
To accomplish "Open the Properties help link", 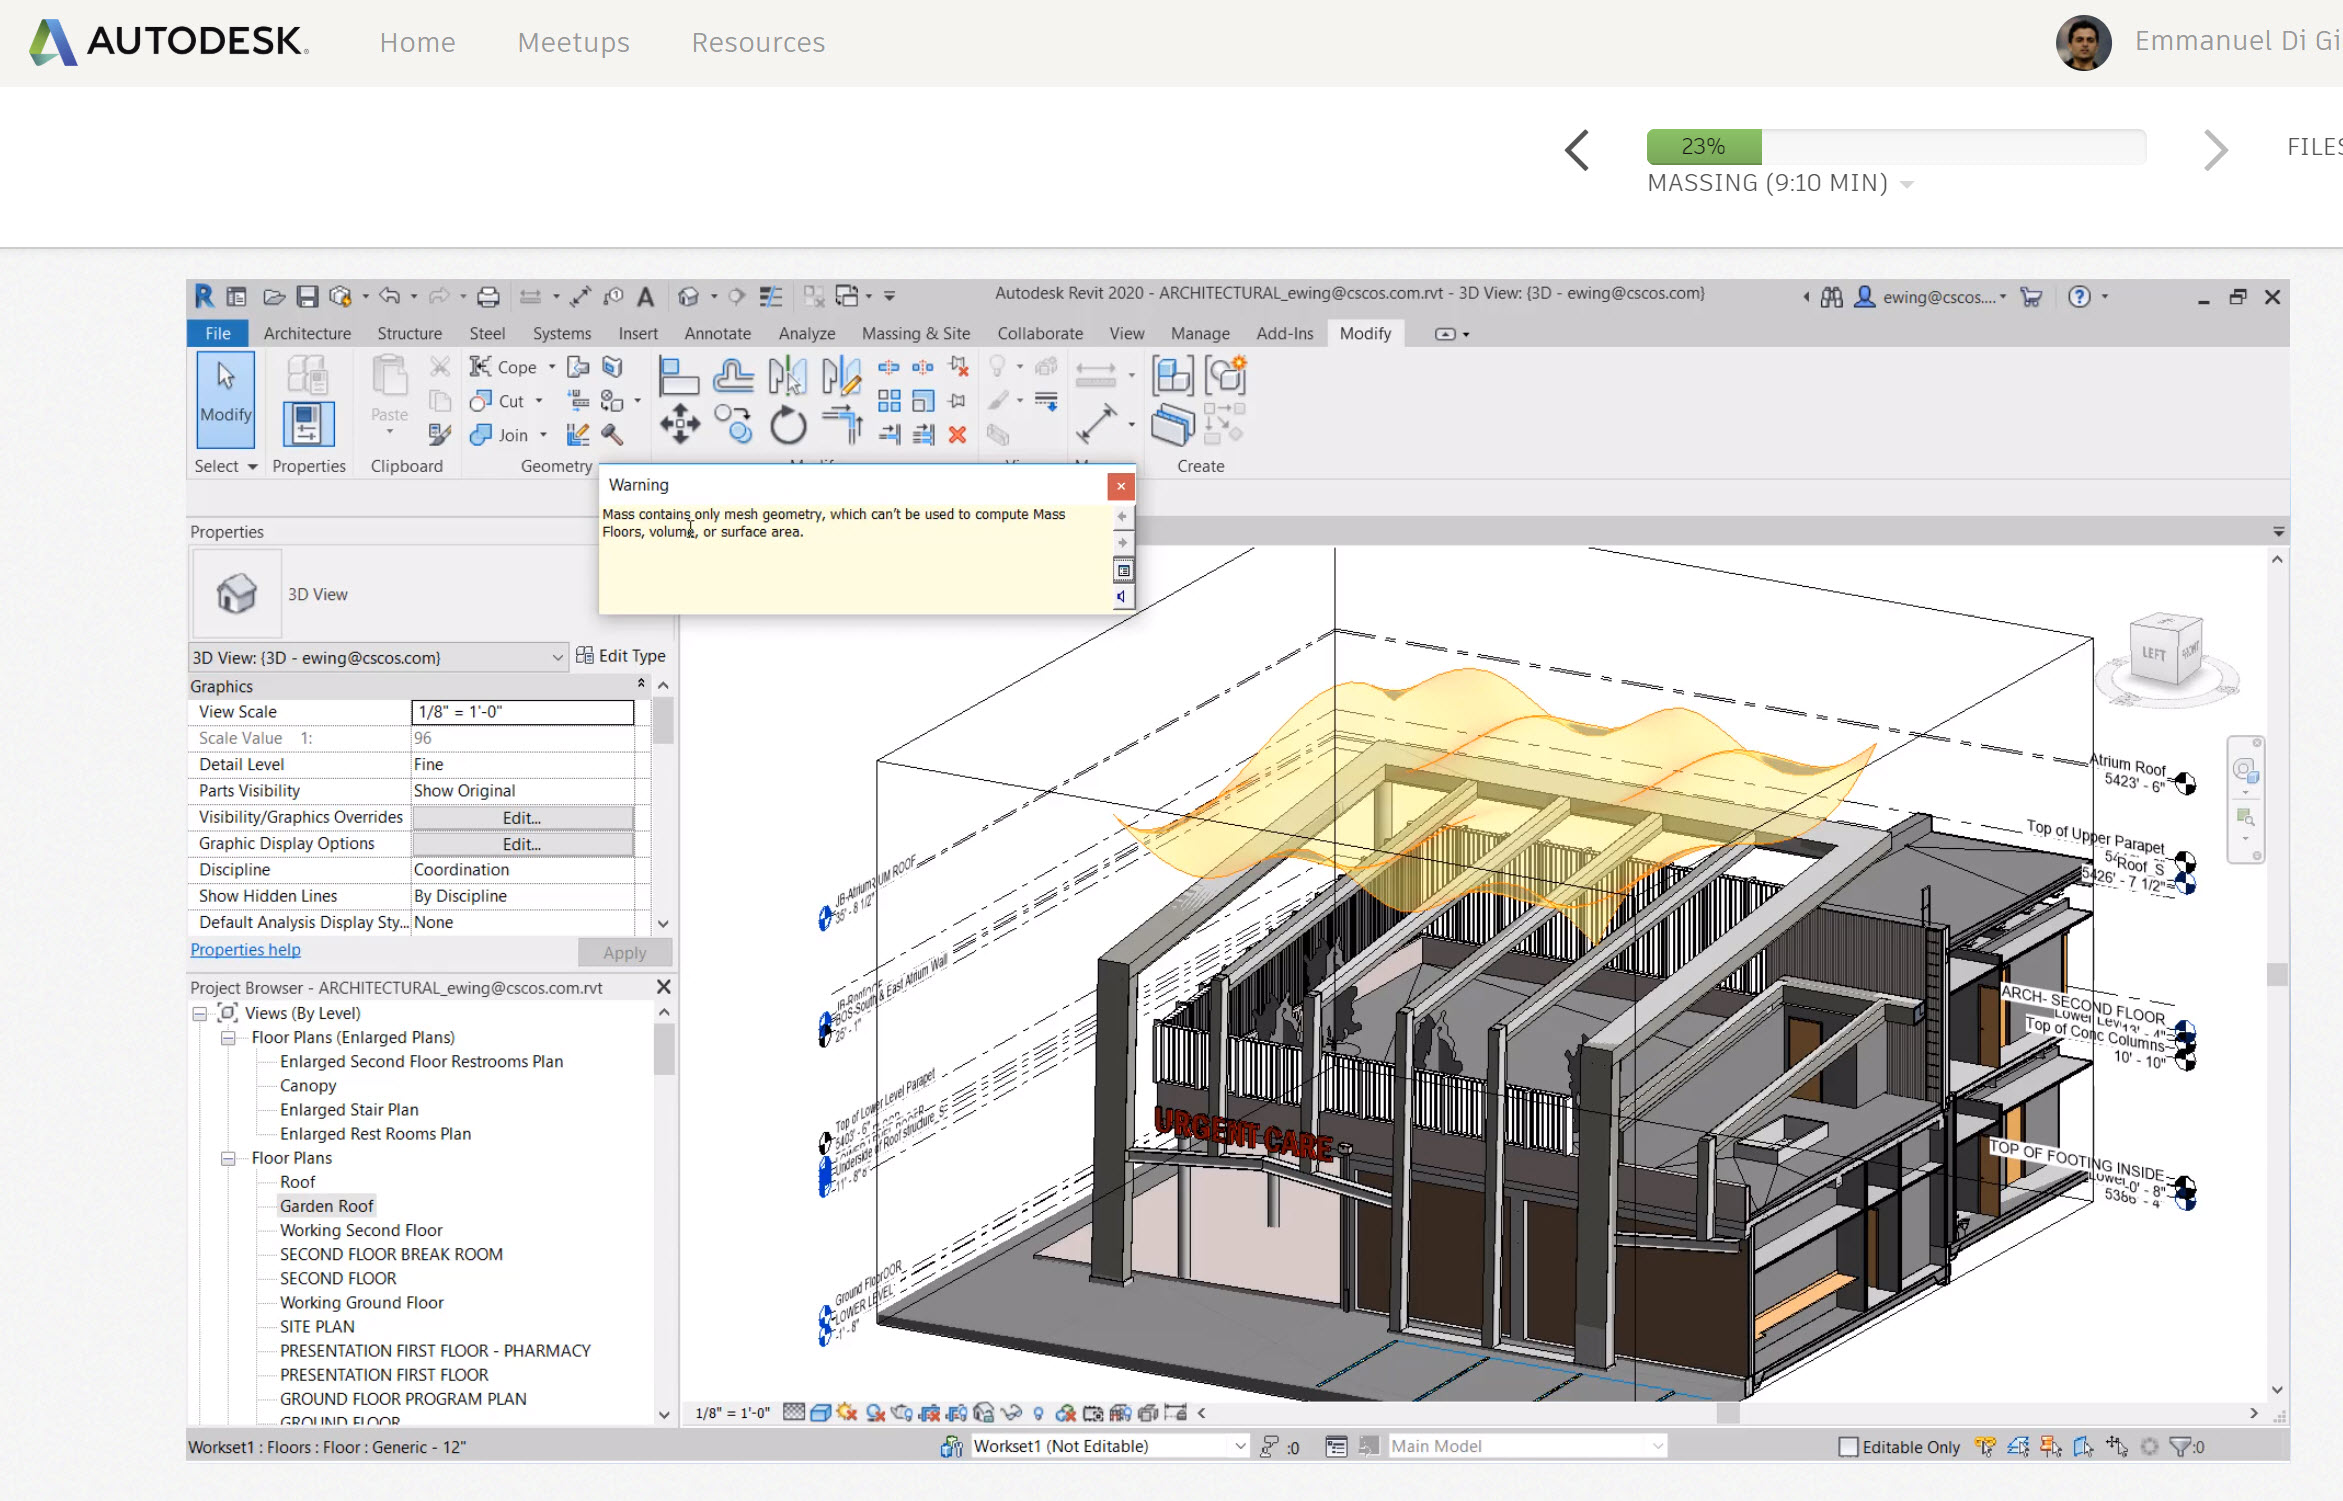I will (x=244, y=949).
